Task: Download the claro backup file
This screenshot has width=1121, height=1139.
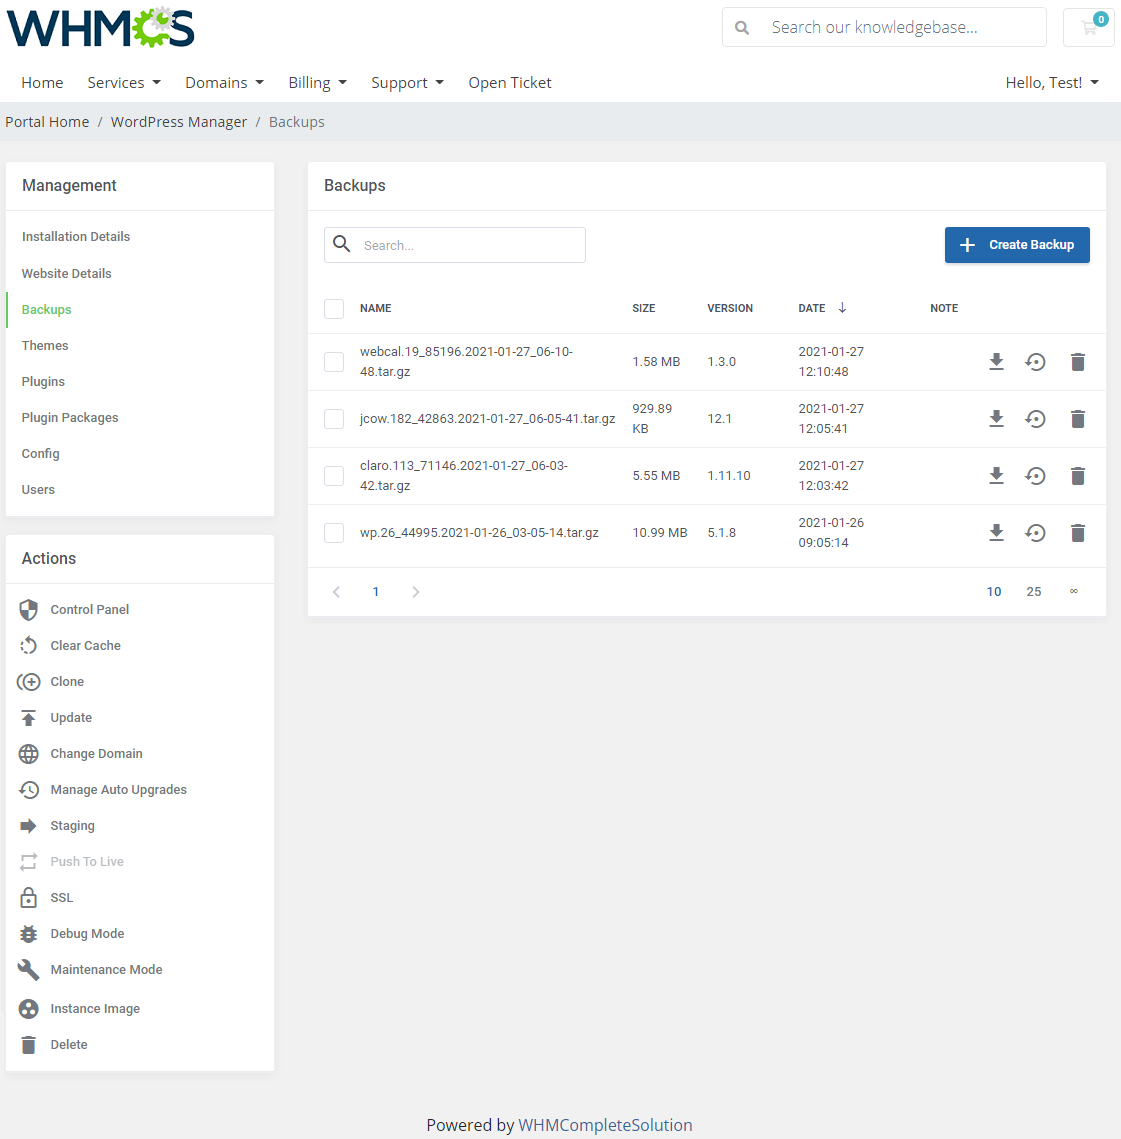Action: click(x=996, y=476)
